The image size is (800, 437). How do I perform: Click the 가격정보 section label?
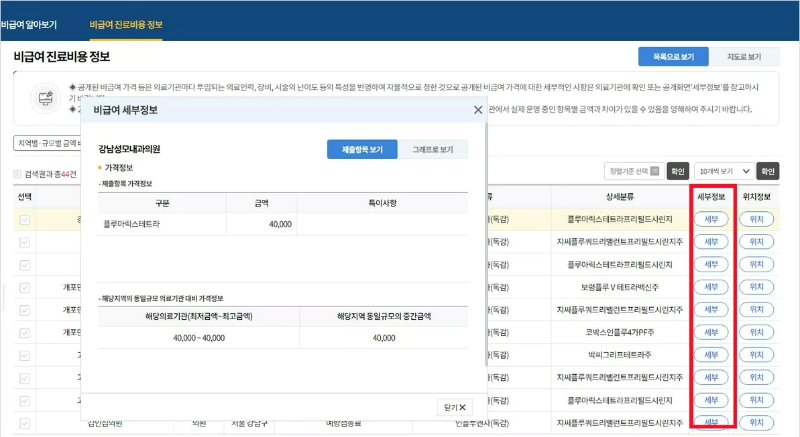tap(118, 167)
